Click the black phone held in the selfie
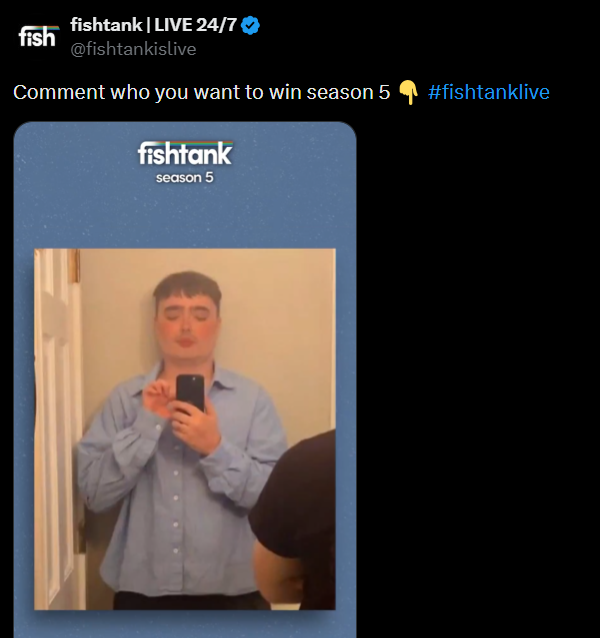 click(x=190, y=393)
